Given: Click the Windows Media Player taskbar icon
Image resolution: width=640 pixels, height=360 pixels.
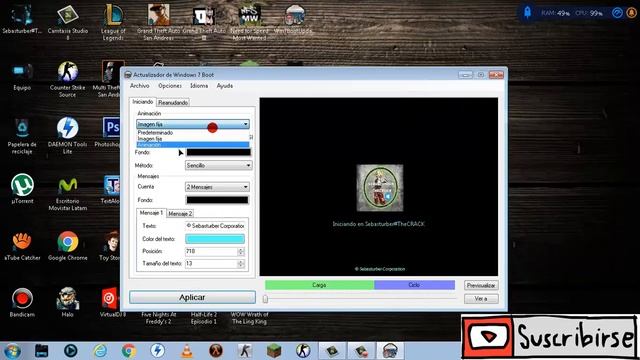Looking at the screenshot, I should 71,351.
